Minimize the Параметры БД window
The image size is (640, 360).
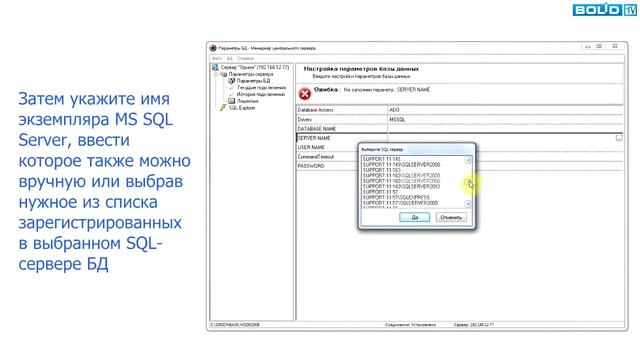pos(588,46)
